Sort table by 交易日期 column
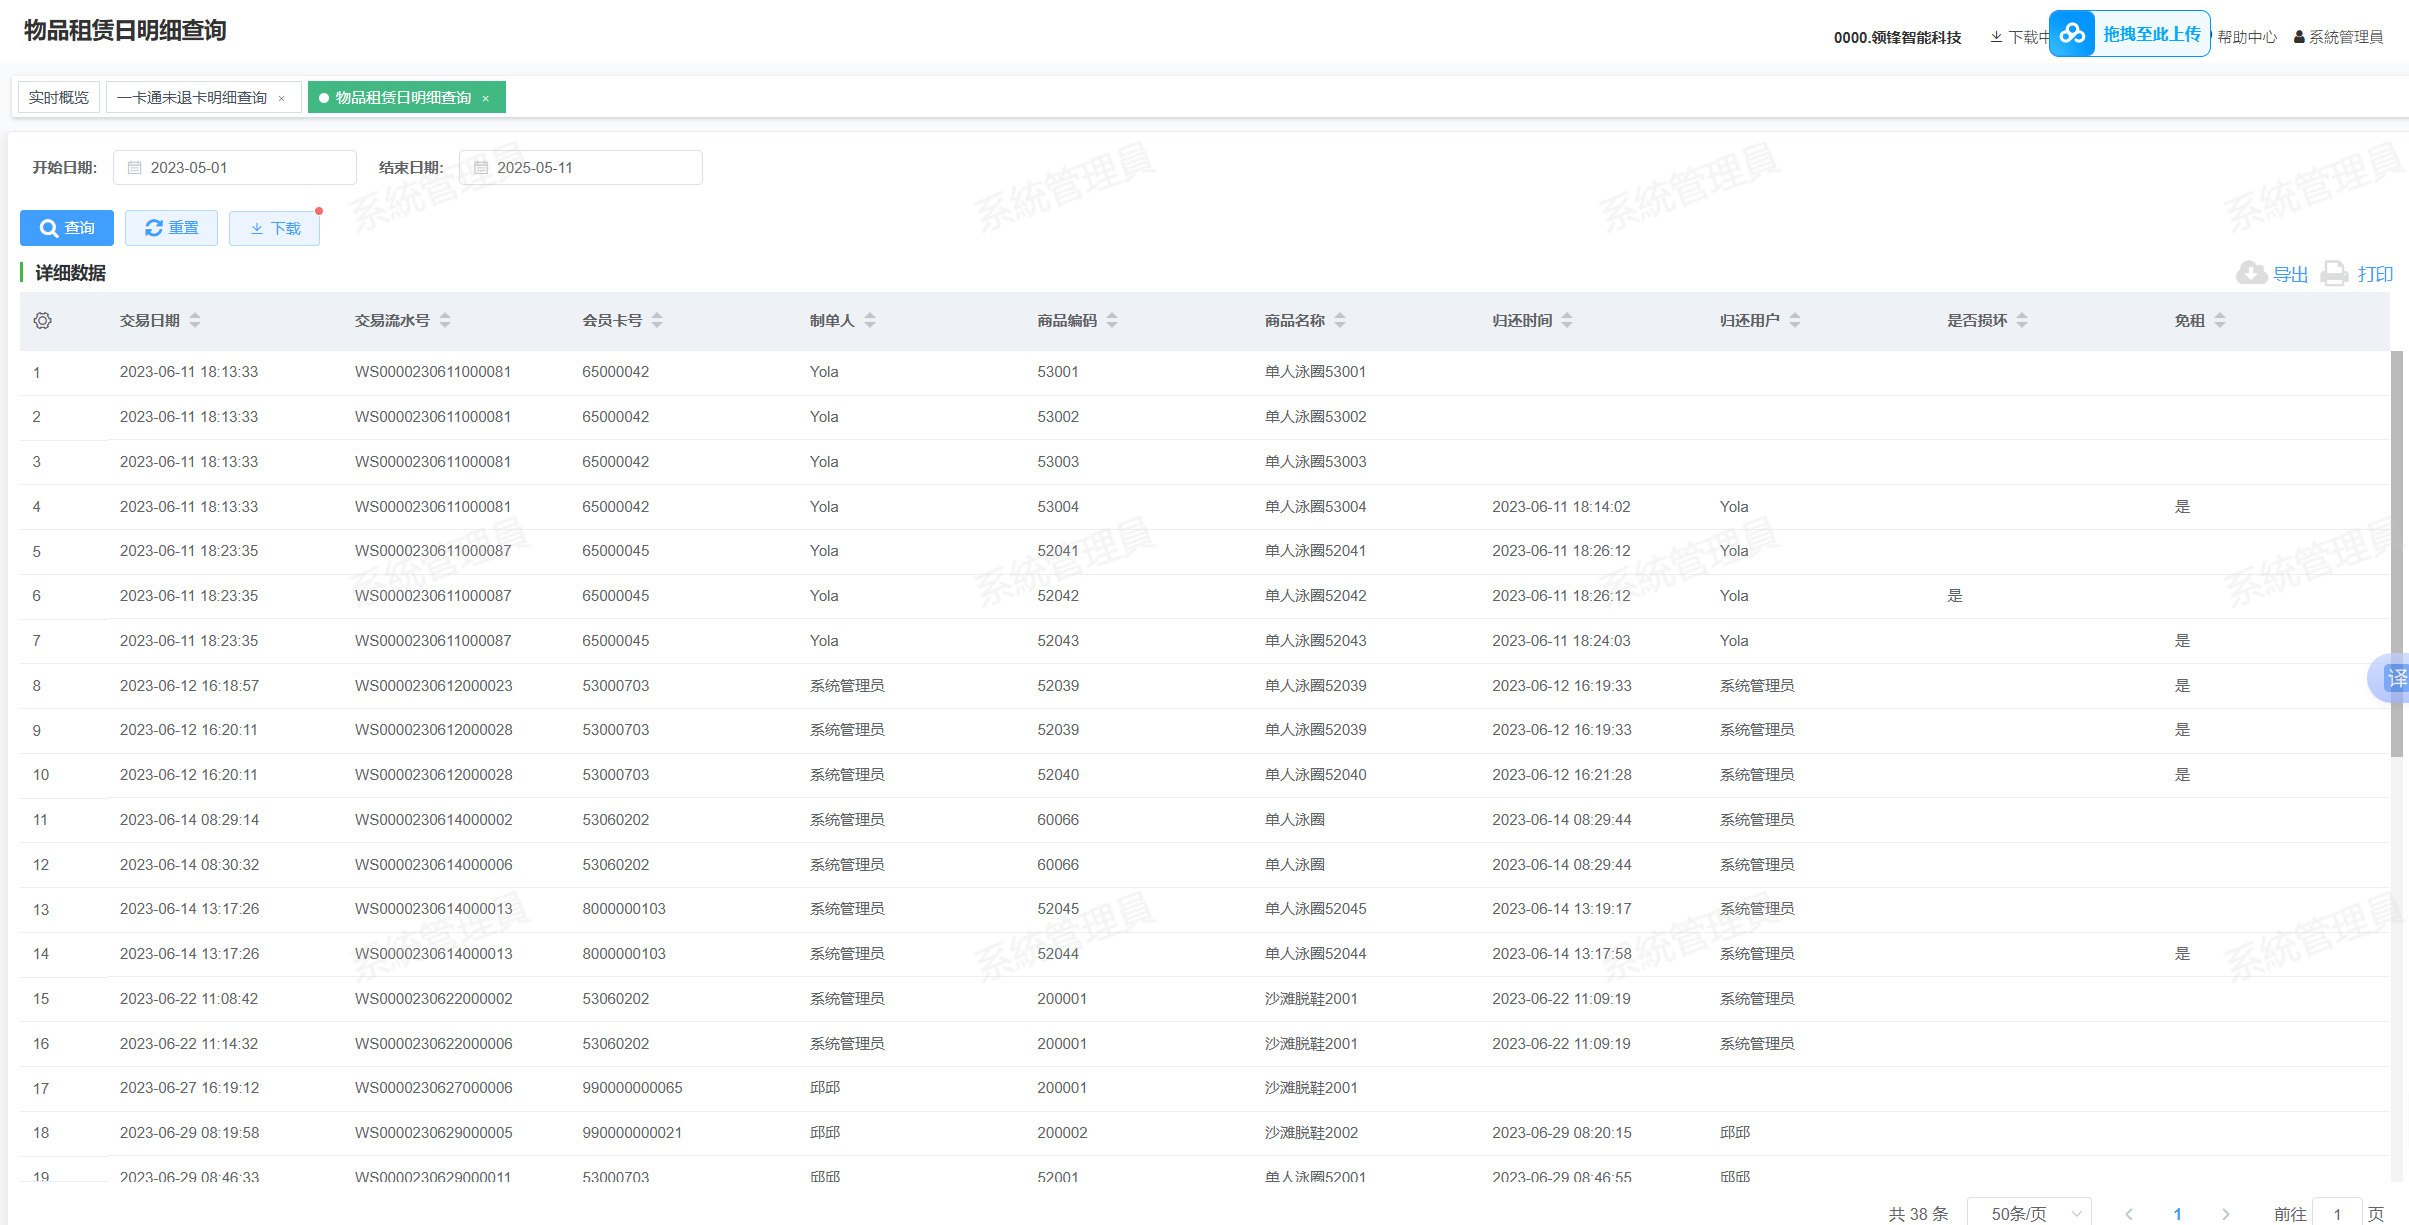This screenshot has width=2409, height=1225. tap(195, 321)
